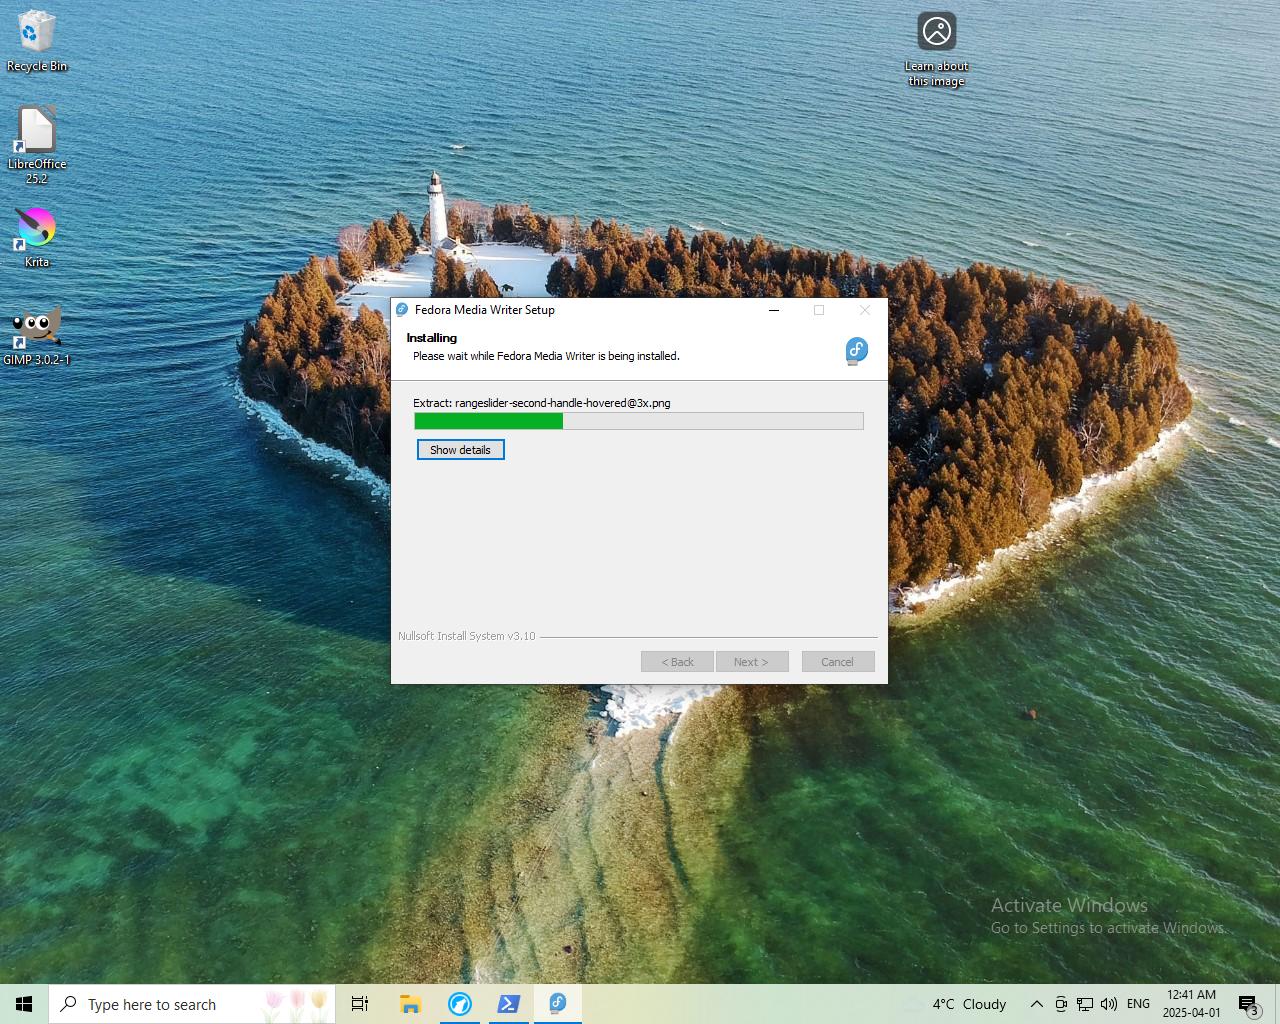The height and width of the screenshot is (1024, 1280).
Task: Click Show details in the installer
Action: pyautogui.click(x=460, y=450)
